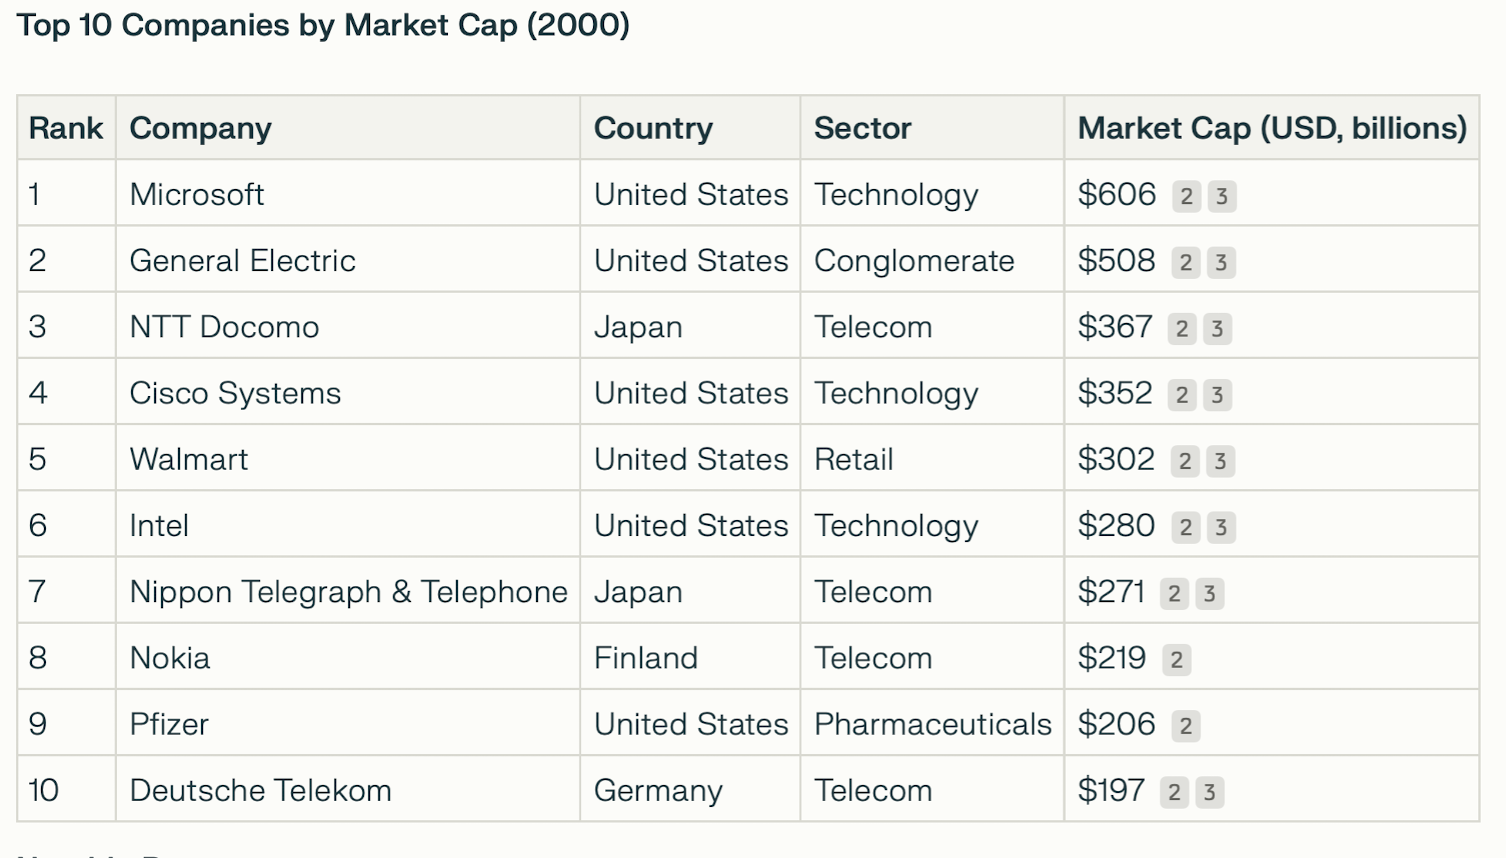
Task: Click citation 2 in General Electric row
Action: pos(1185,262)
